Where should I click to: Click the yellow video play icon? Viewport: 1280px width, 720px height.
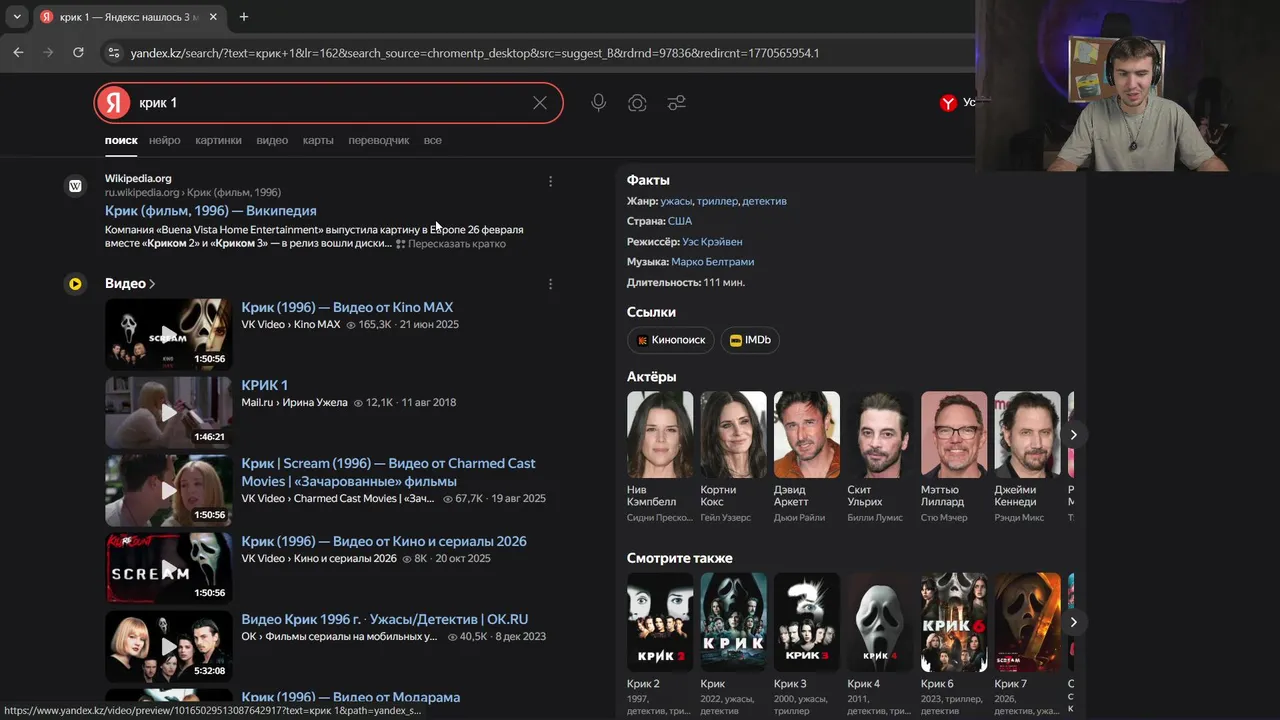pyautogui.click(x=75, y=284)
